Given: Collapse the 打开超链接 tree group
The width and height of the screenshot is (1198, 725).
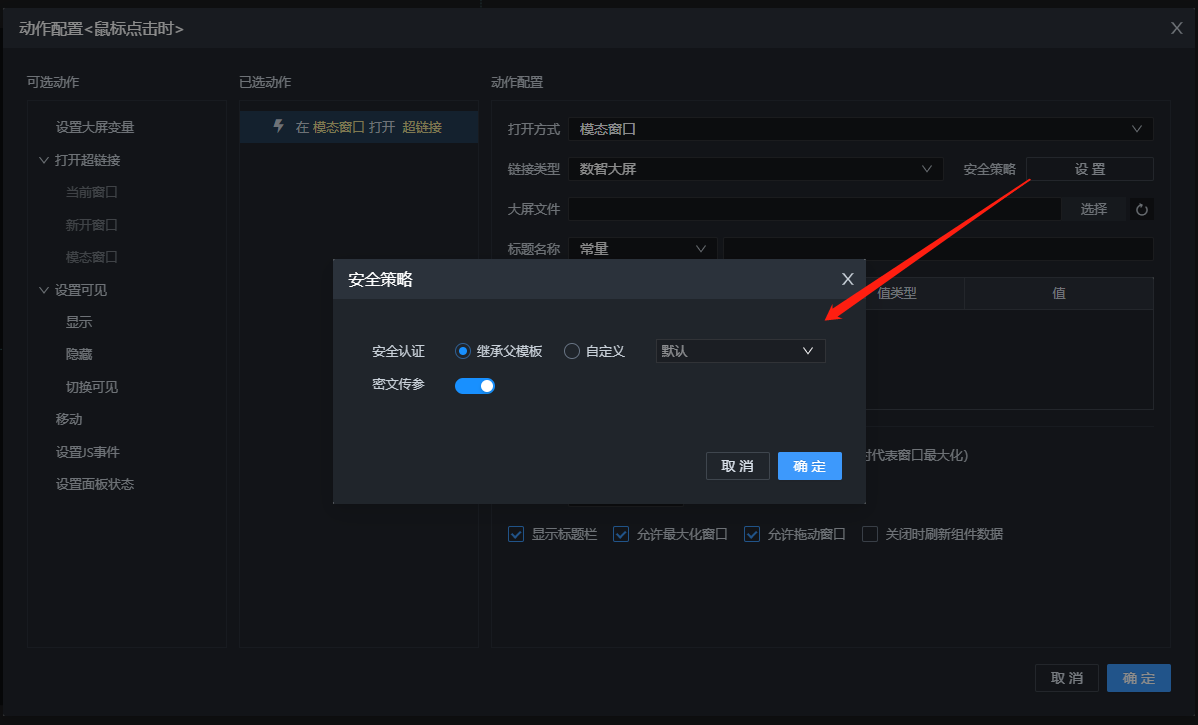Looking at the screenshot, I should click(x=43, y=160).
